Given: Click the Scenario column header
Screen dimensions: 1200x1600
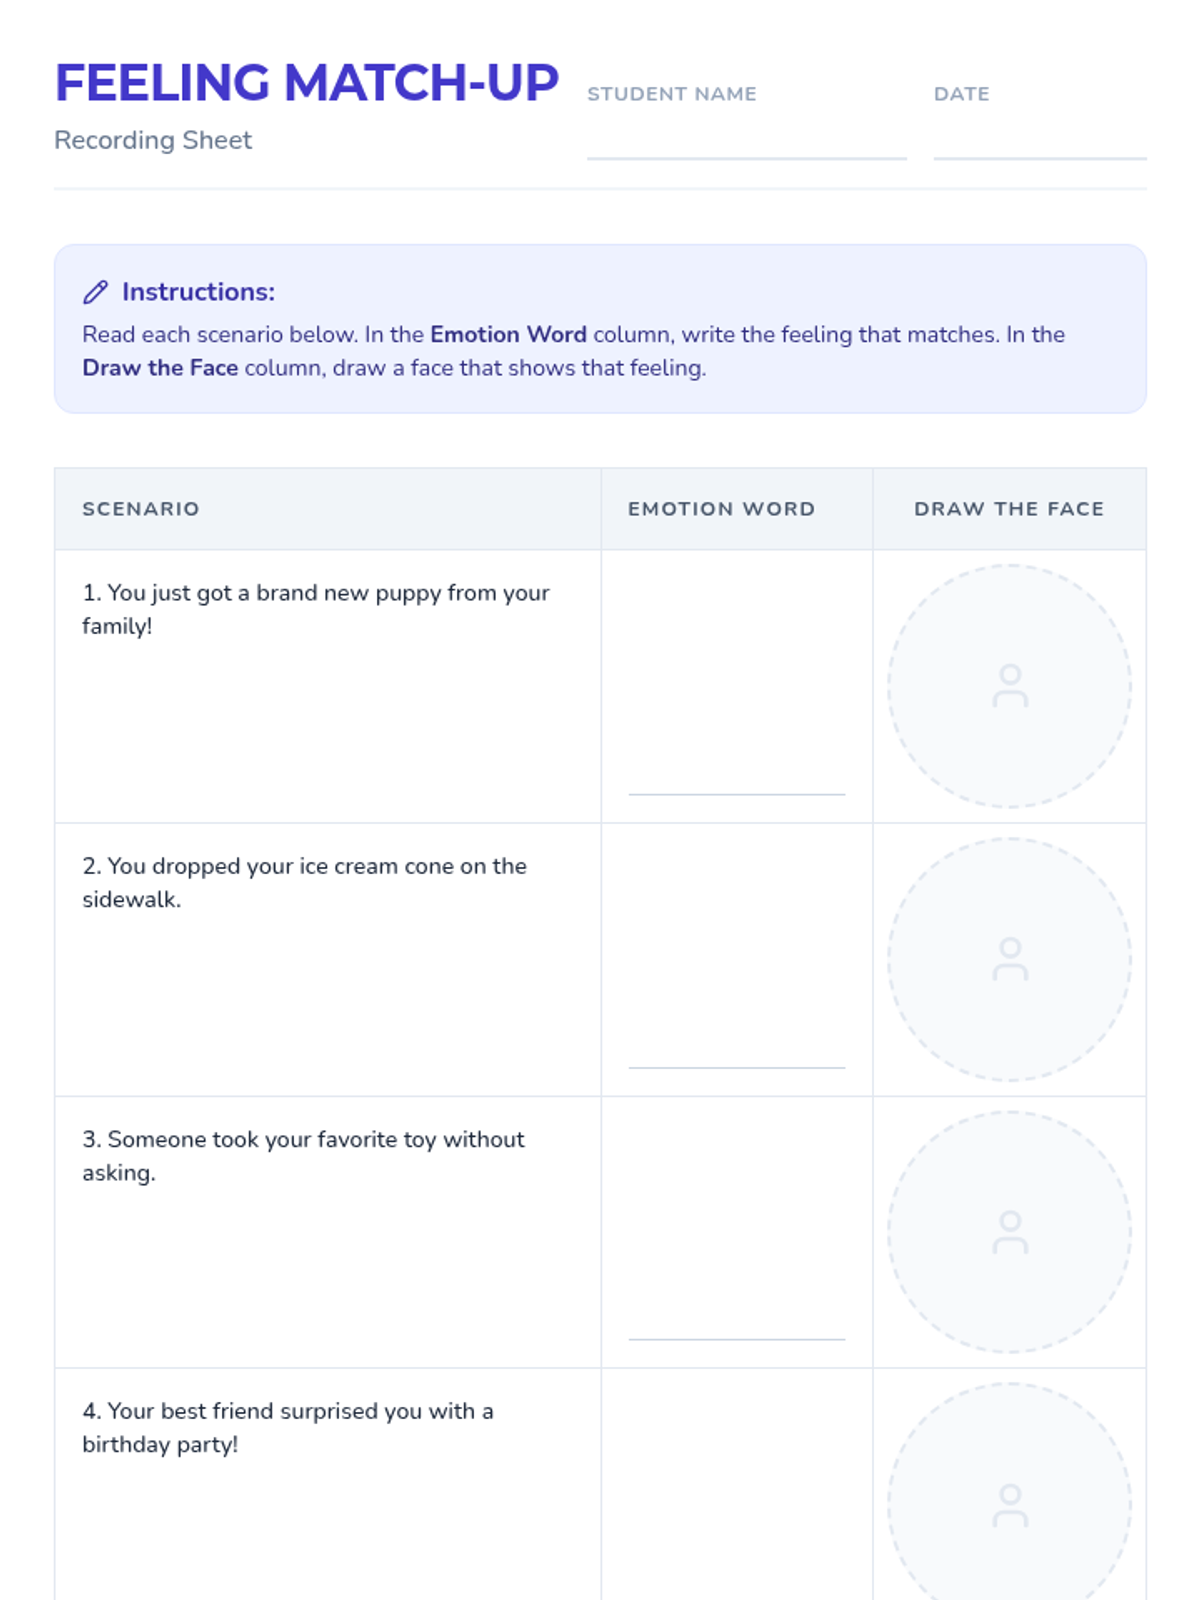Looking at the screenshot, I should click(141, 509).
